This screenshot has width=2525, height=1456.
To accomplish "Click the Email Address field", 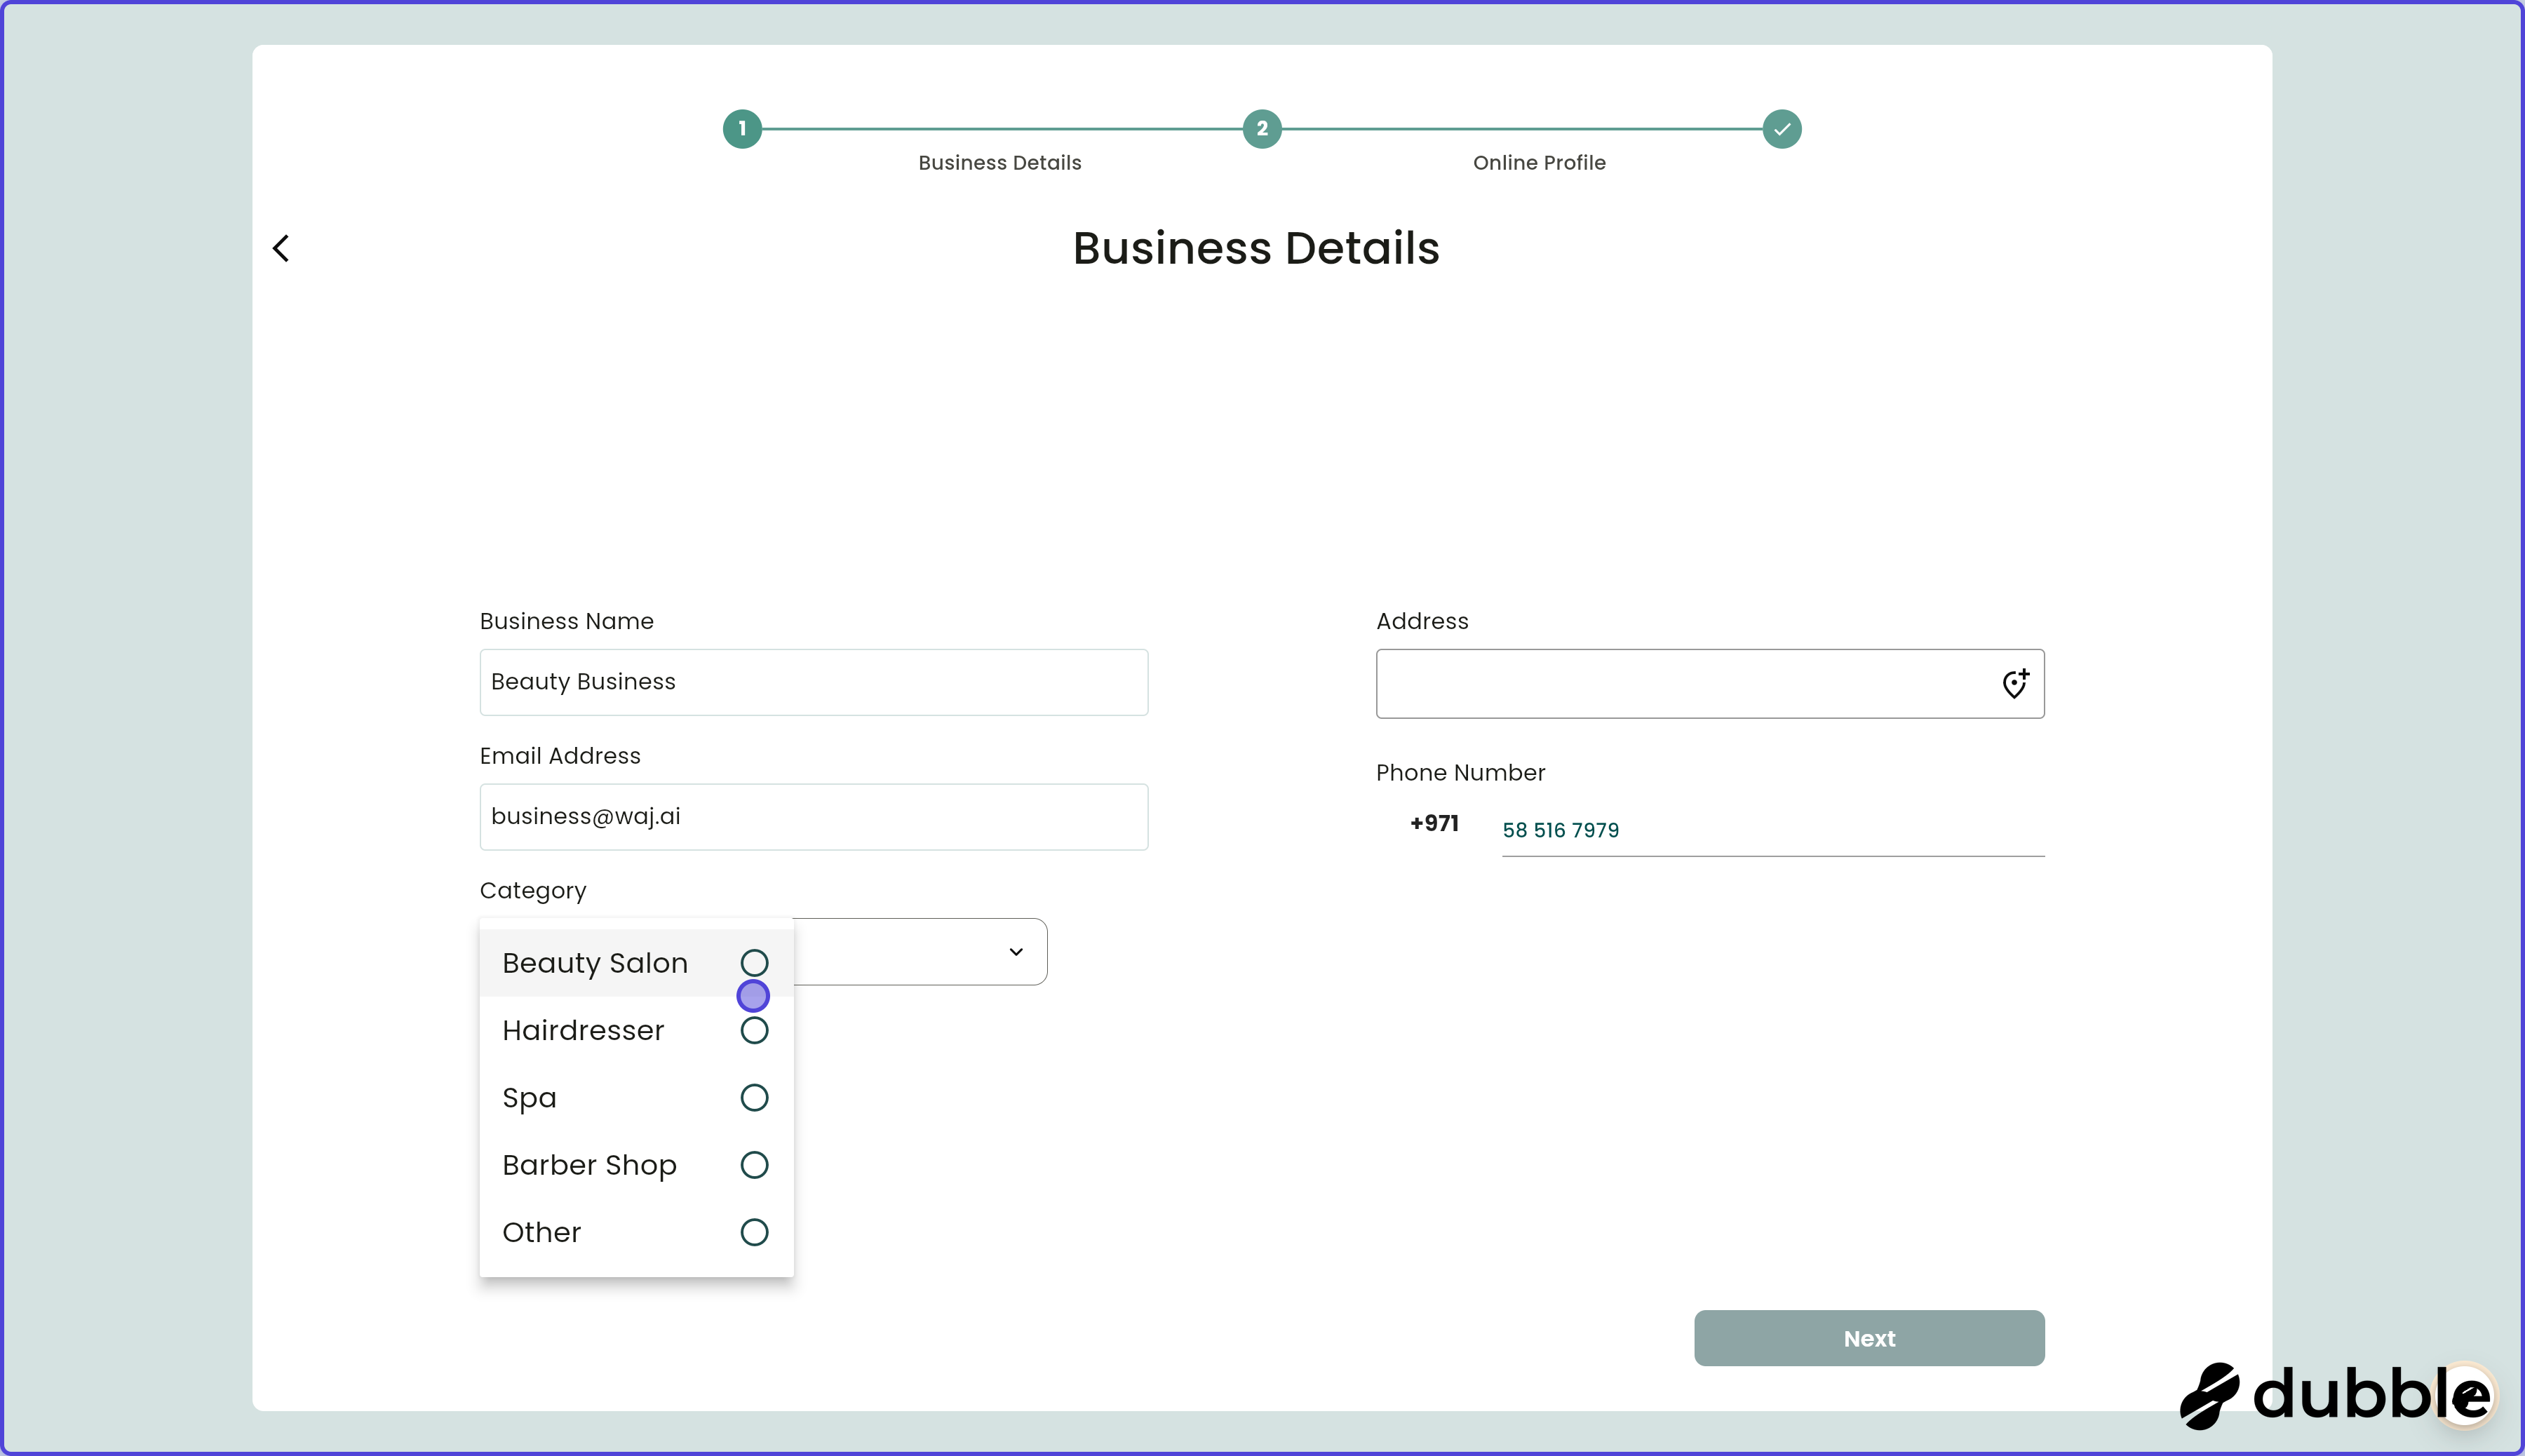I will [813, 816].
